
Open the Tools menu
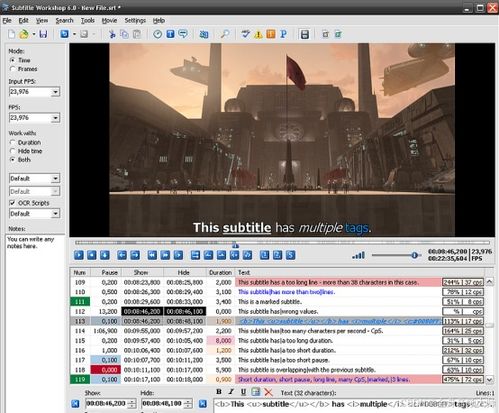click(x=88, y=20)
